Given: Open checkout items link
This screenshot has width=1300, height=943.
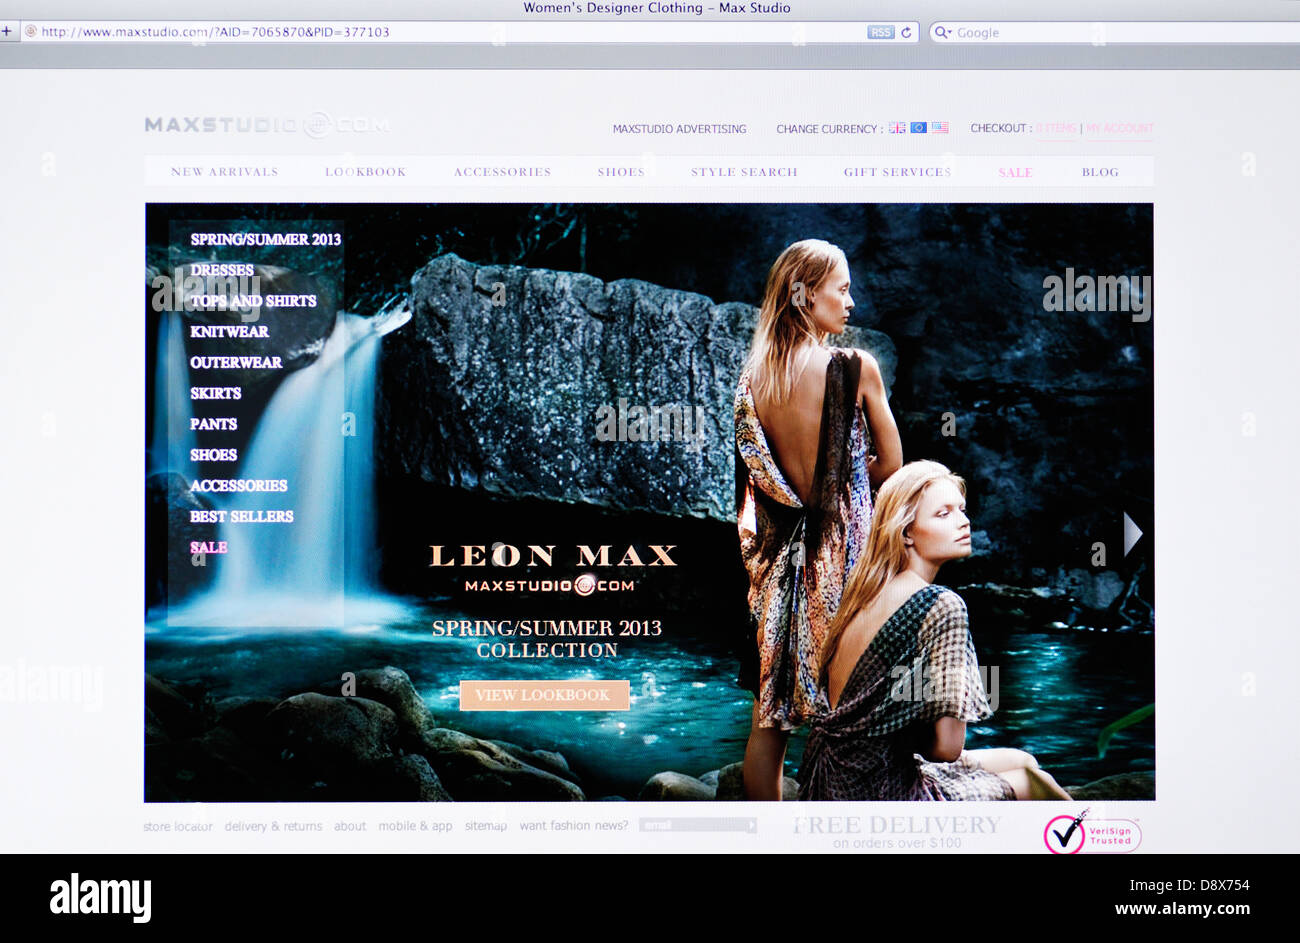Looking at the screenshot, I should 1056,128.
